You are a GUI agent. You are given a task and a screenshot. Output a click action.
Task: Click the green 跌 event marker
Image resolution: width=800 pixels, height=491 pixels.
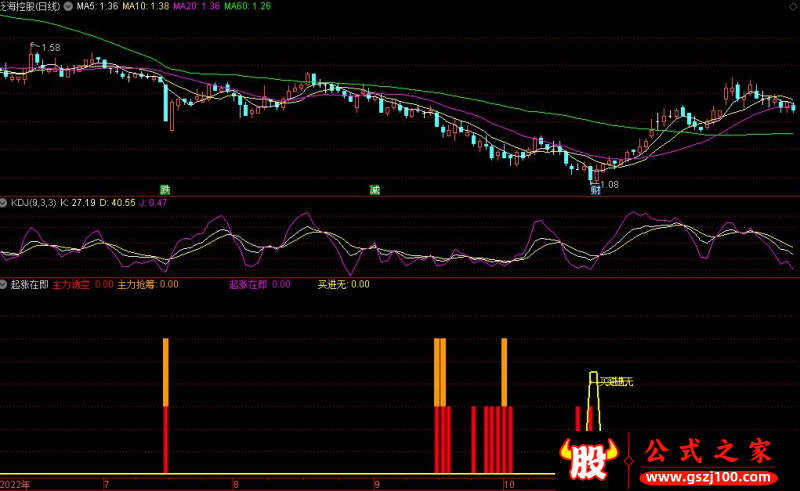165,190
